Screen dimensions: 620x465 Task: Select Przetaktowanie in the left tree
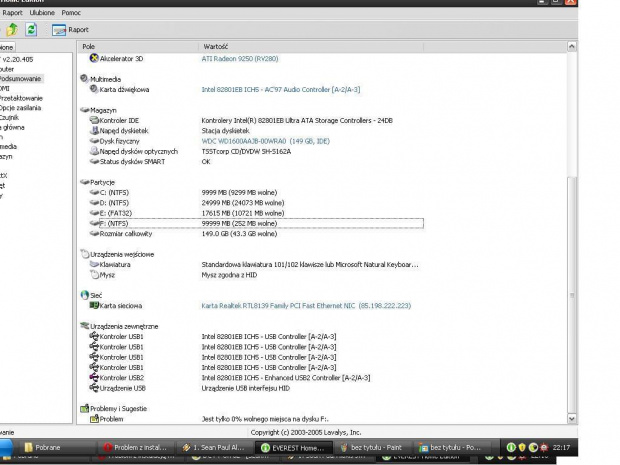21,98
